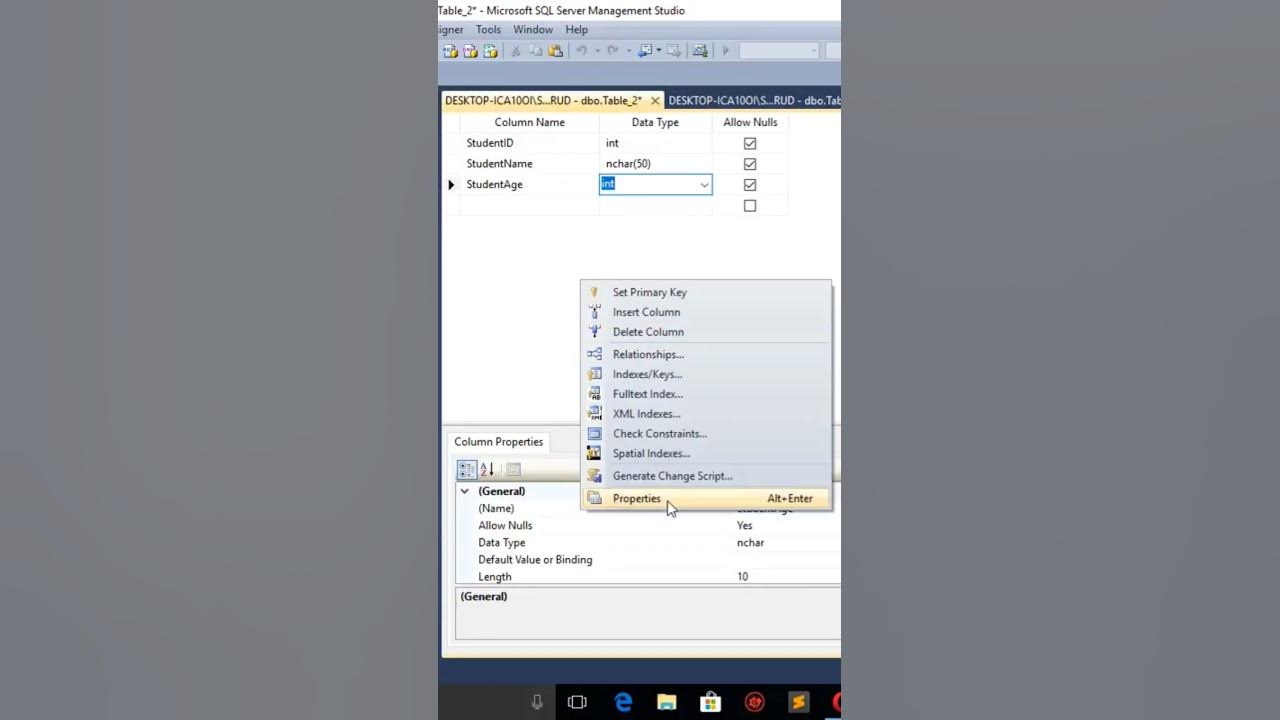Toggle Allow Nulls for StudentAge
Viewport: 1280px width, 720px height.
(x=750, y=185)
